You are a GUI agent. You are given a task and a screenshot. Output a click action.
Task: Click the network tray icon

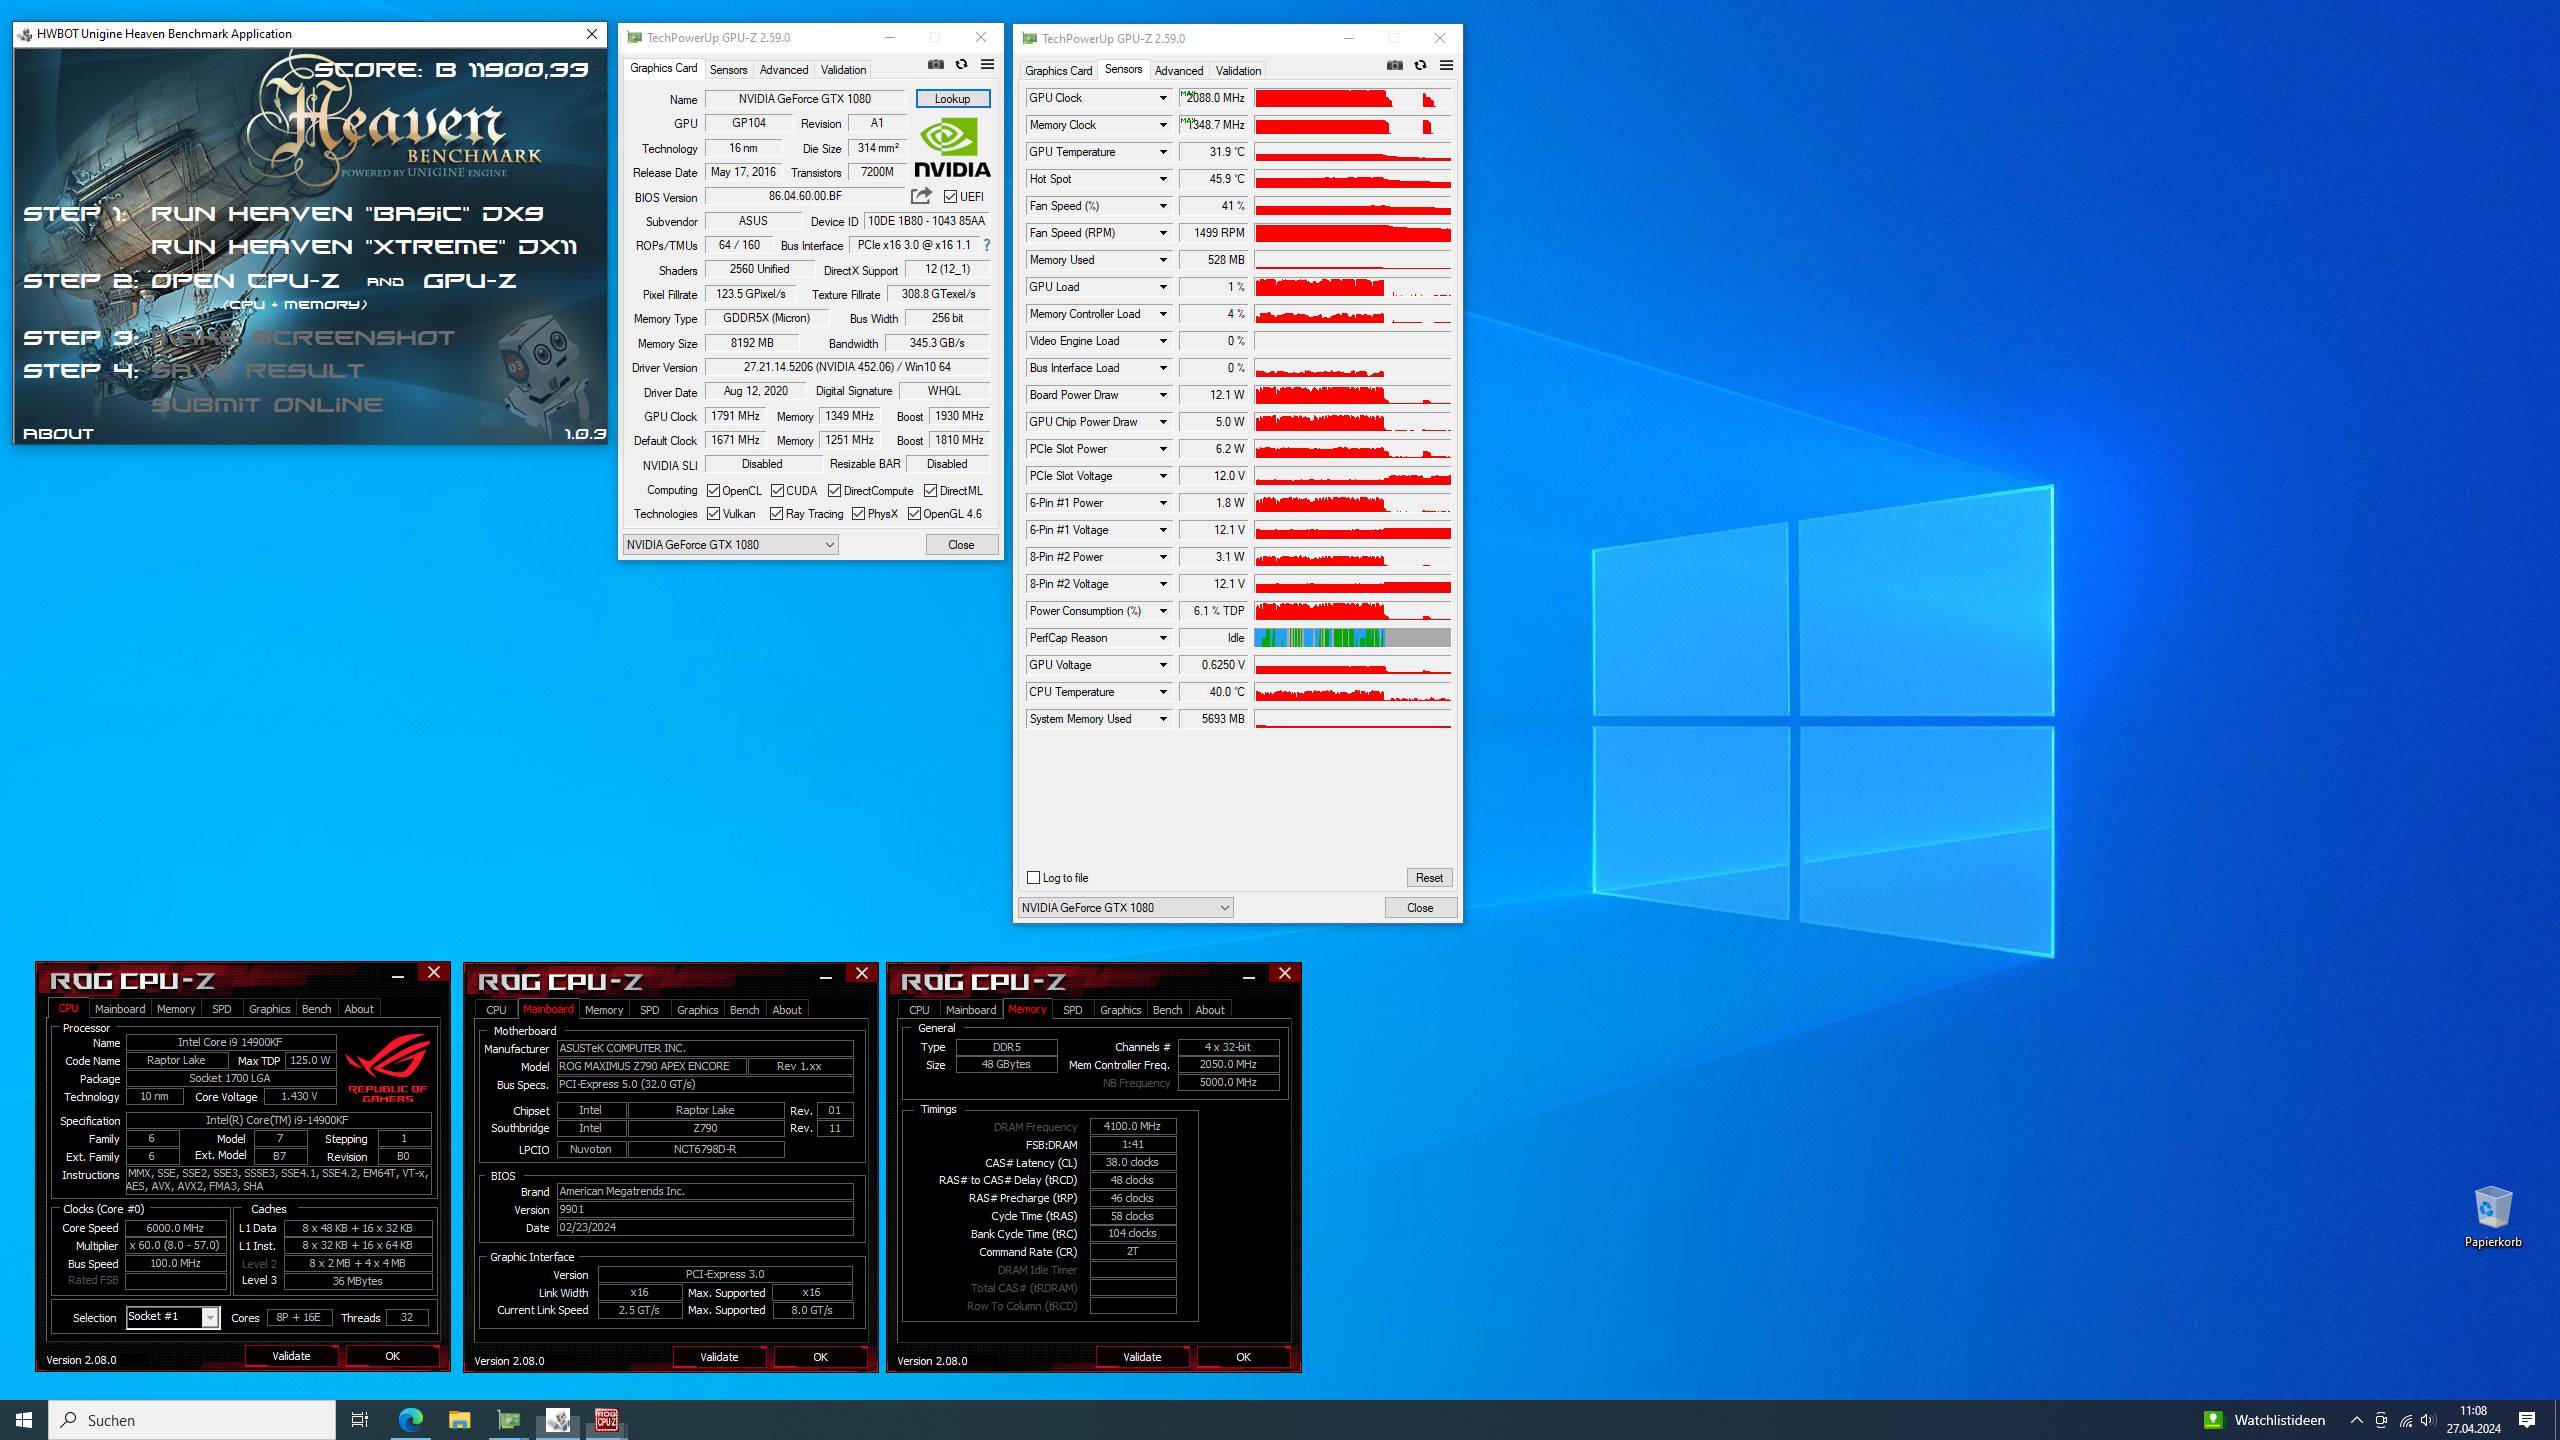coord(2405,1420)
